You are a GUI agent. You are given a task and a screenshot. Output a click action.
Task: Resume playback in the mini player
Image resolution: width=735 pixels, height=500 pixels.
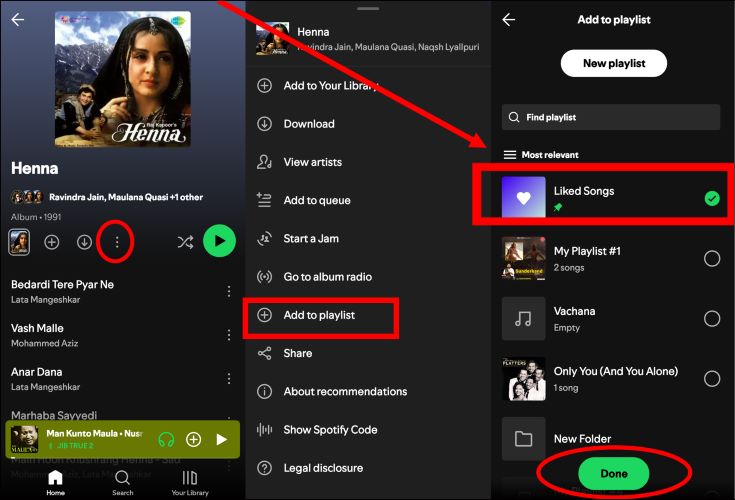point(221,439)
